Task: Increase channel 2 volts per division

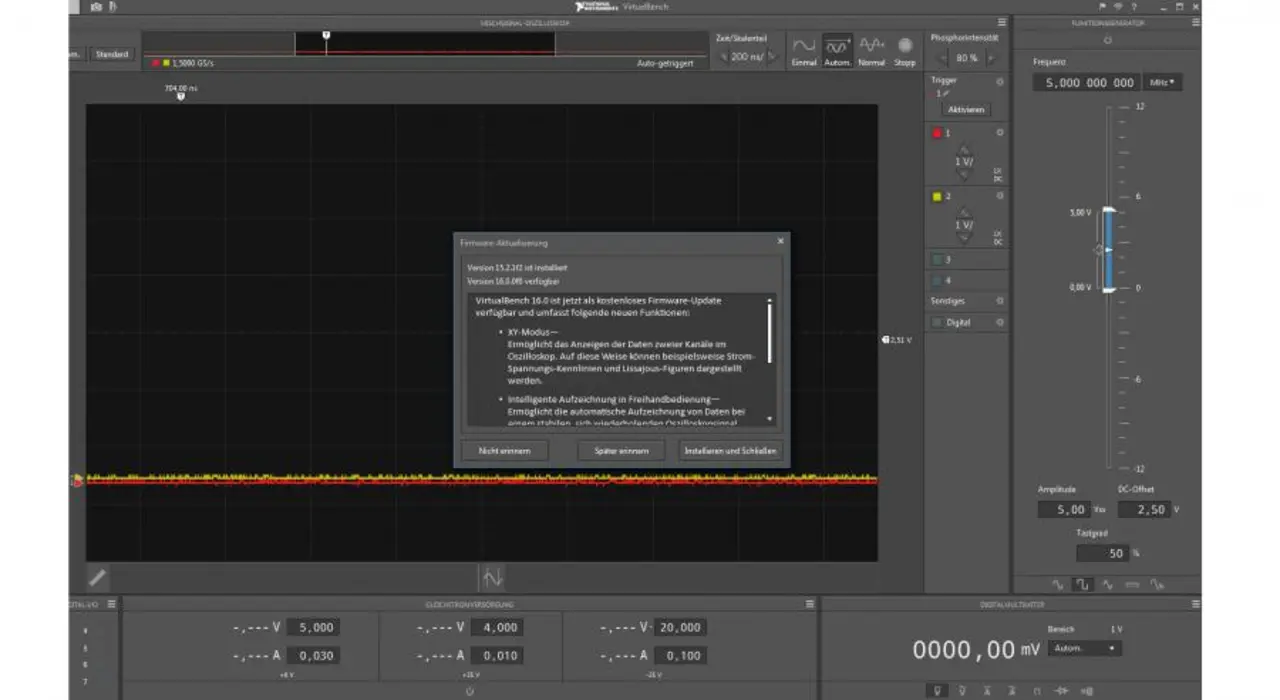Action: [964, 213]
